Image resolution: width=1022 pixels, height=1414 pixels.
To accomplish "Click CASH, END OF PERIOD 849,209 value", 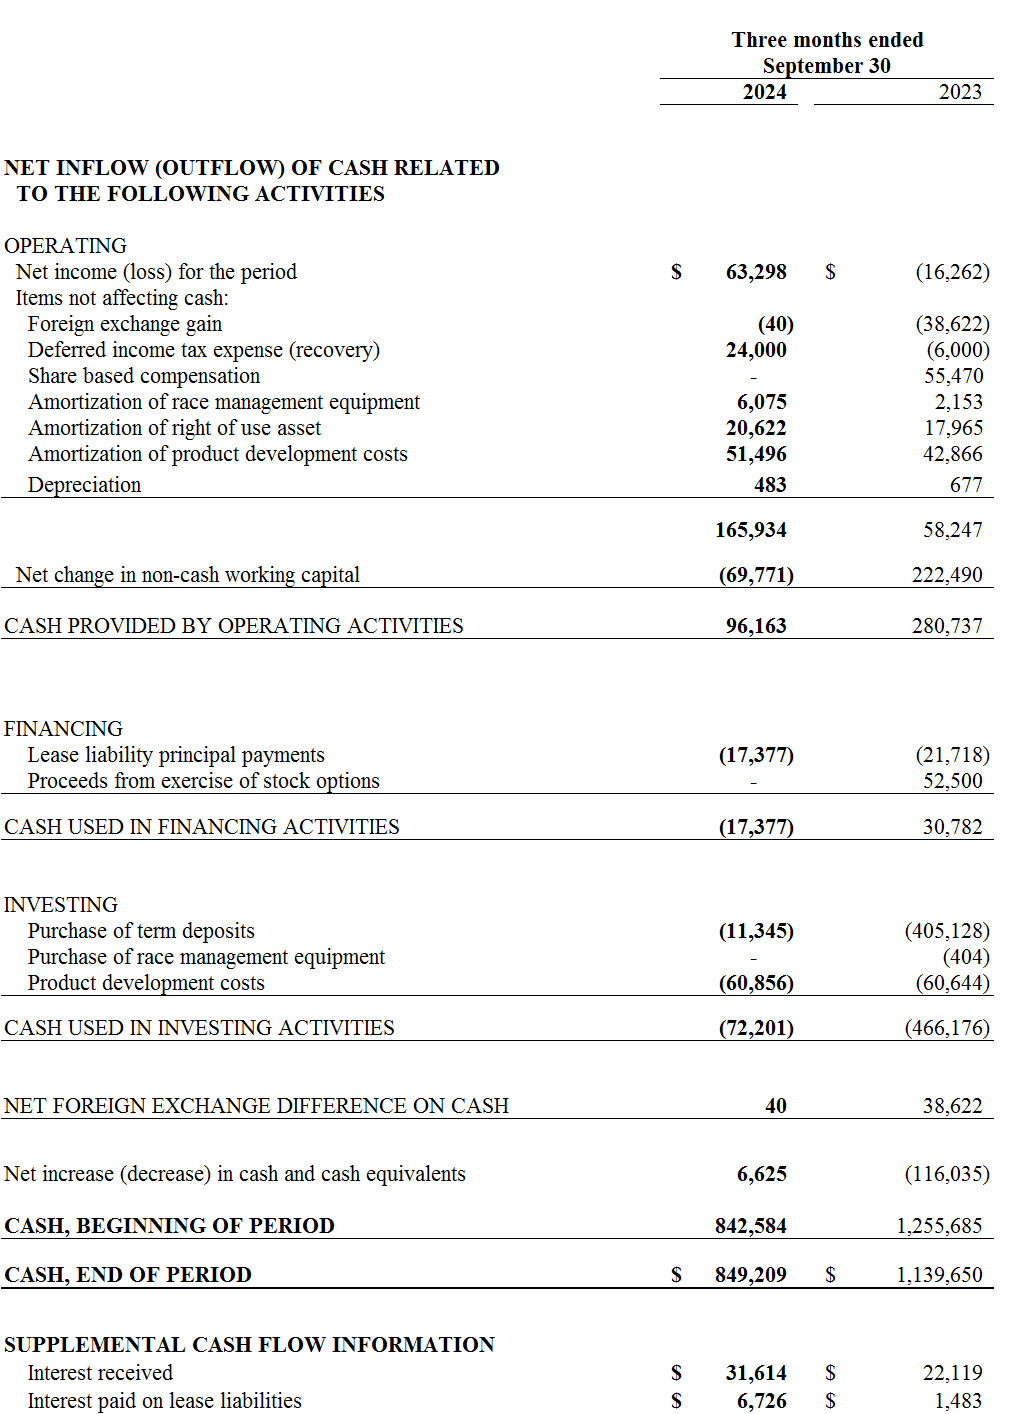I will tap(751, 1275).
